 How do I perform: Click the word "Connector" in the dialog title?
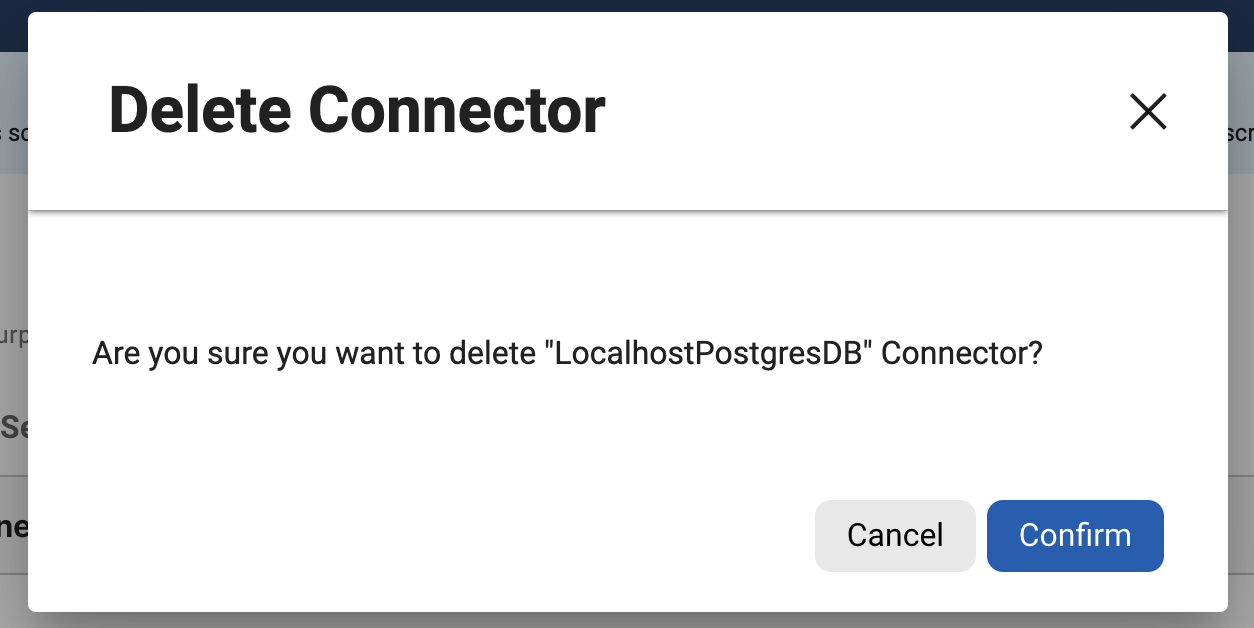pos(456,110)
